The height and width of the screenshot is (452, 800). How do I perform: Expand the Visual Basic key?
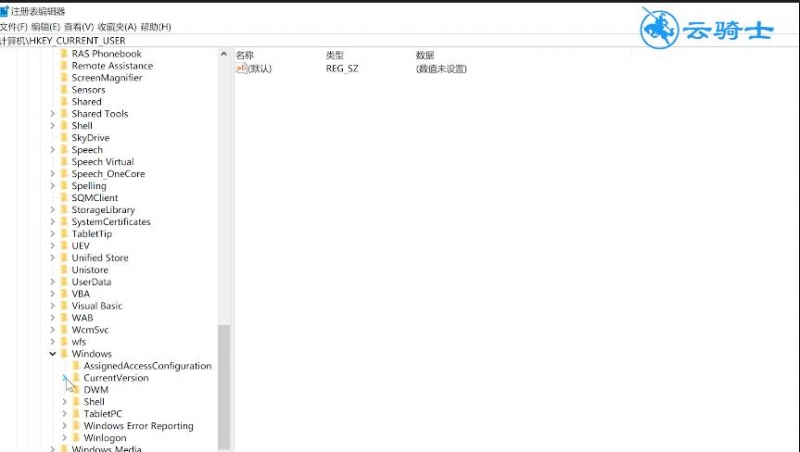click(53, 306)
